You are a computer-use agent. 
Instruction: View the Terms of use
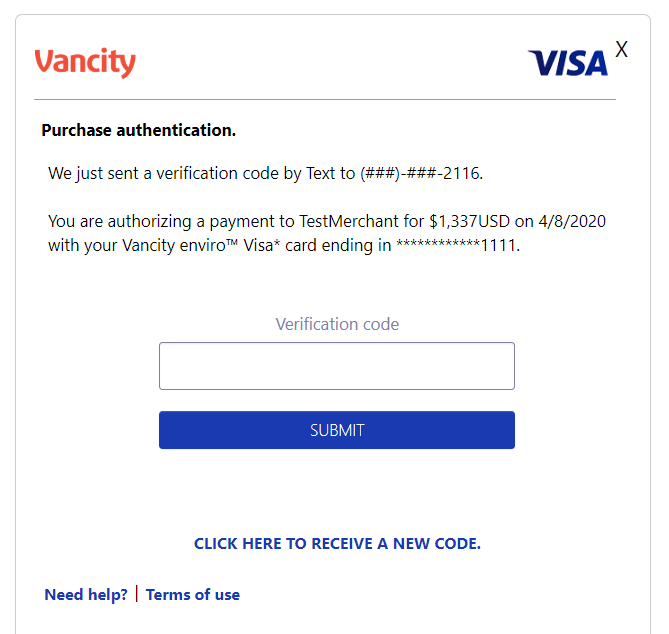pyautogui.click(x=193, y=595)
